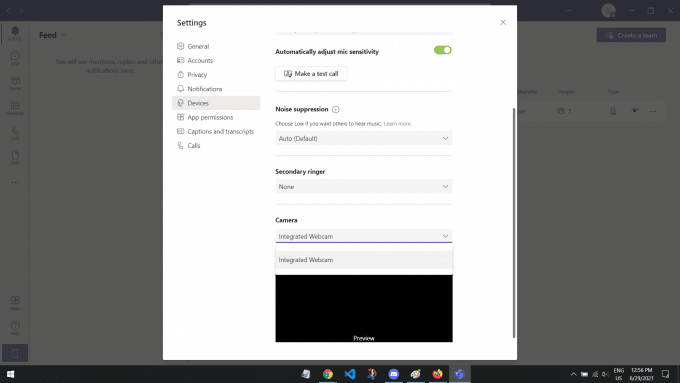Expand the Secondary ringer dropdown
The image size is (680, 383).
[363, 187]
